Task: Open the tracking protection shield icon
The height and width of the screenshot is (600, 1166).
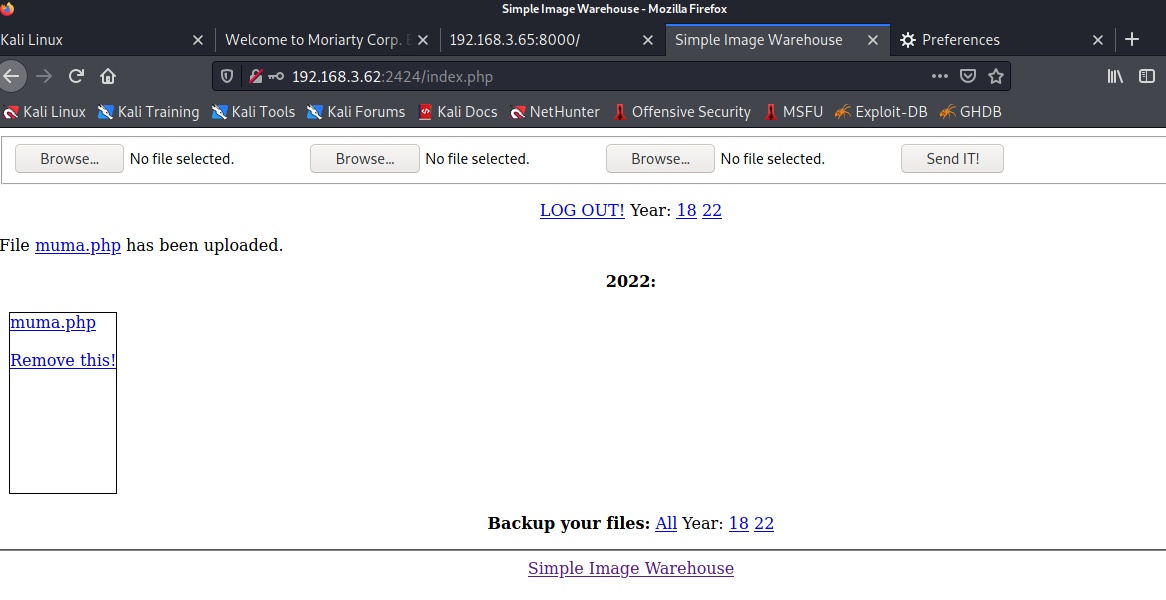Action: (227, 76)
